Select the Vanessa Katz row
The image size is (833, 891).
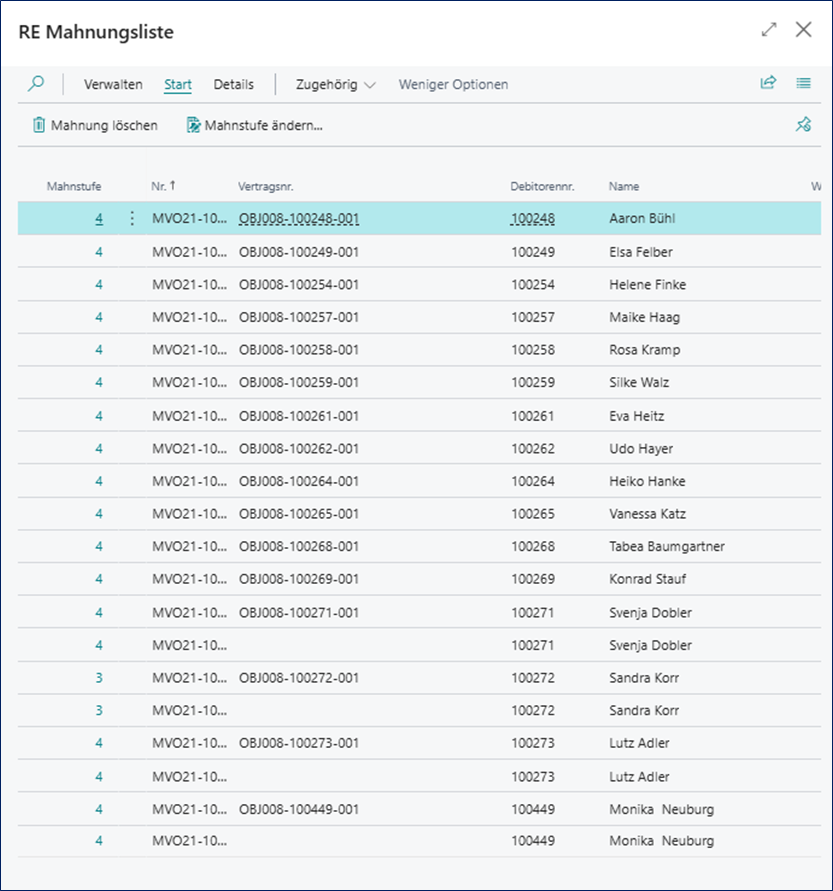pos(640,514)
